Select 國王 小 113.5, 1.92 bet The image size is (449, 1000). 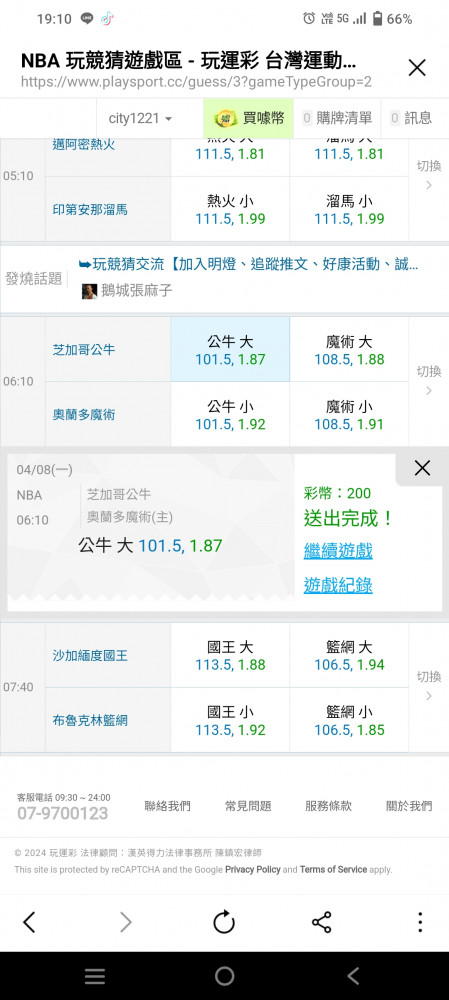(230, 721)
